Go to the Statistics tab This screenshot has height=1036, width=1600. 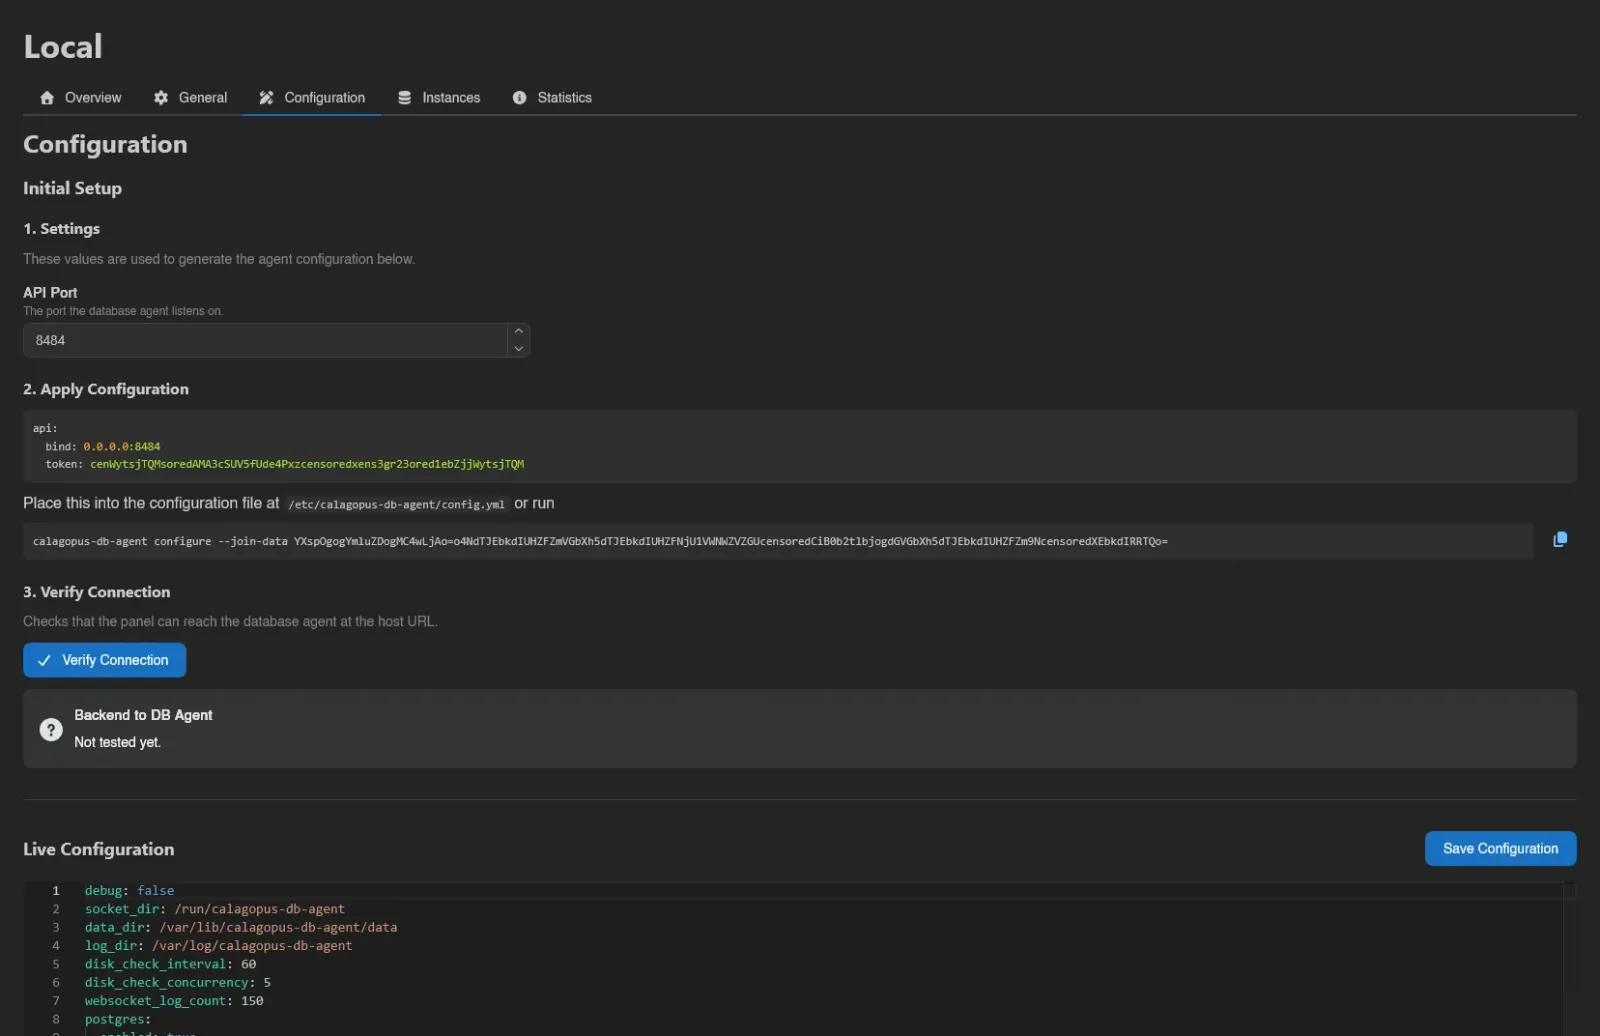point(552,98)
